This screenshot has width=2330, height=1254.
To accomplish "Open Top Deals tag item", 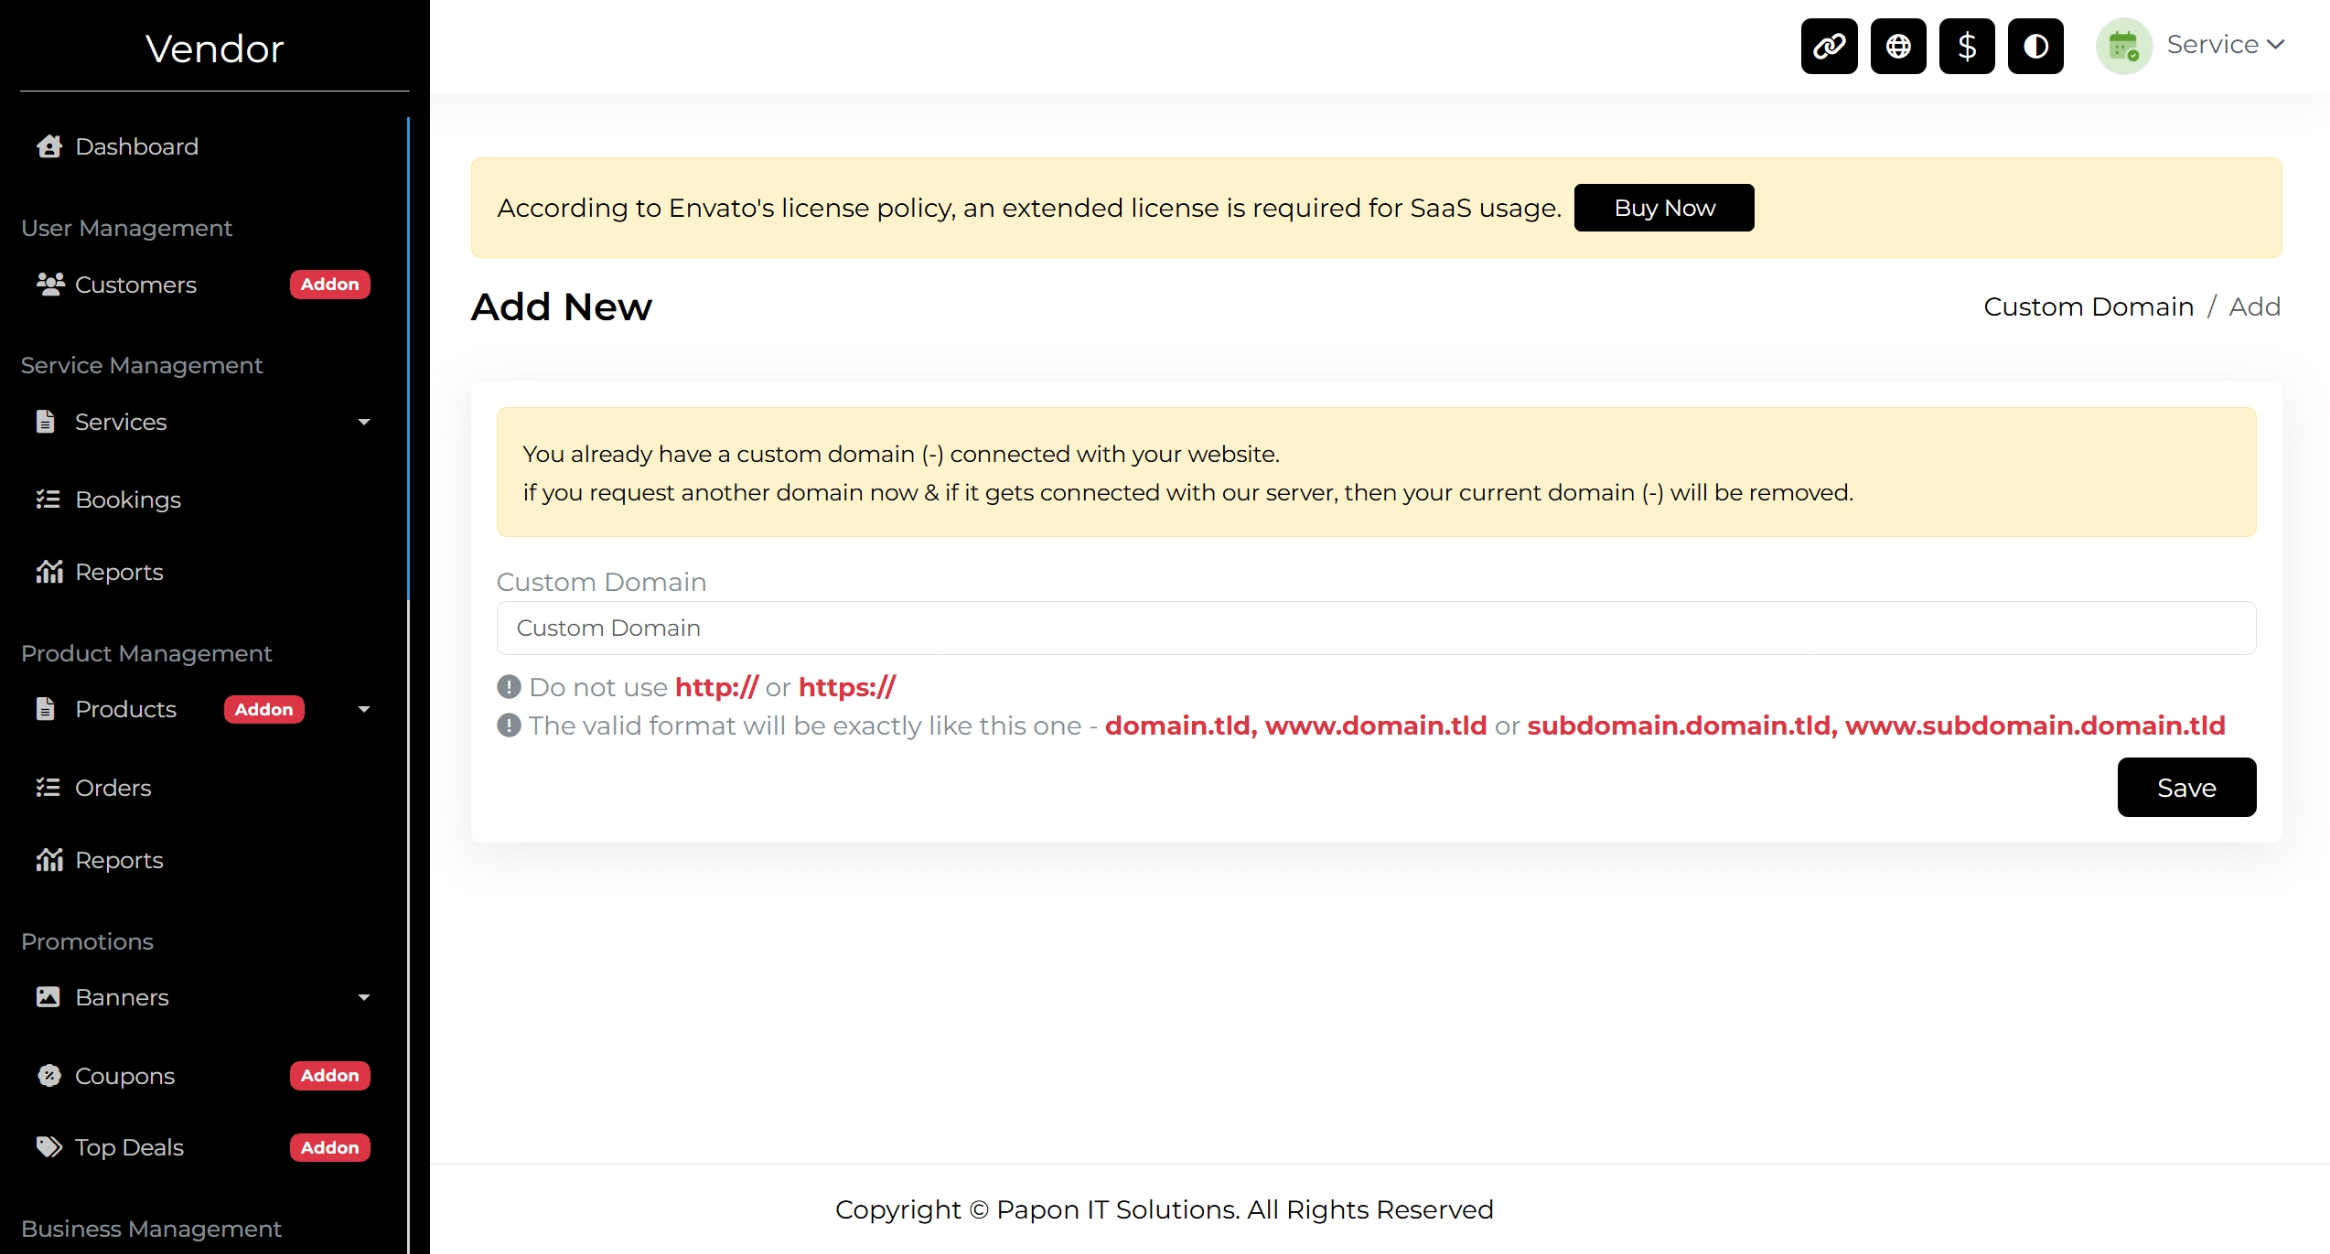I will click(x=129, y=1147).
